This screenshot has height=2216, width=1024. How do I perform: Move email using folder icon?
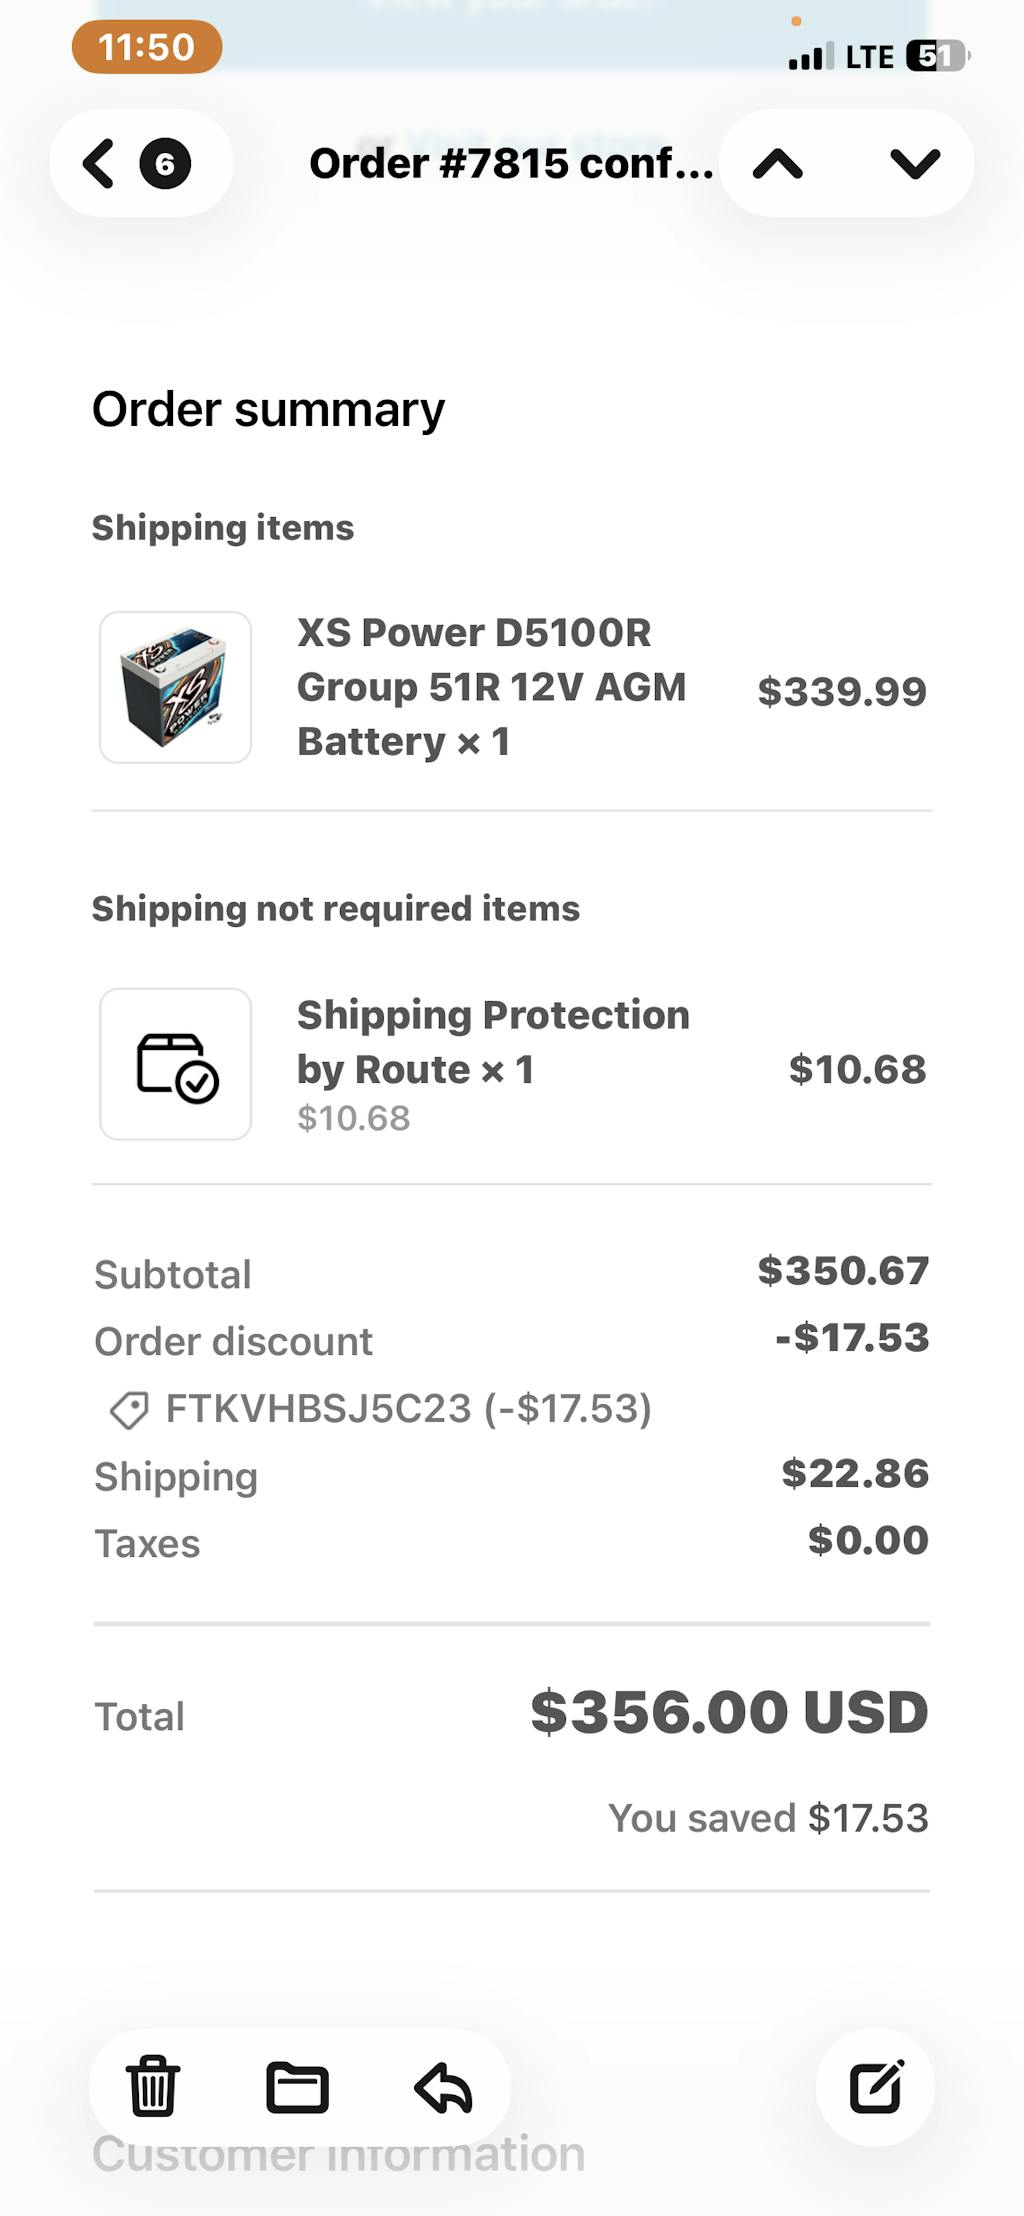pos(297,2087)
